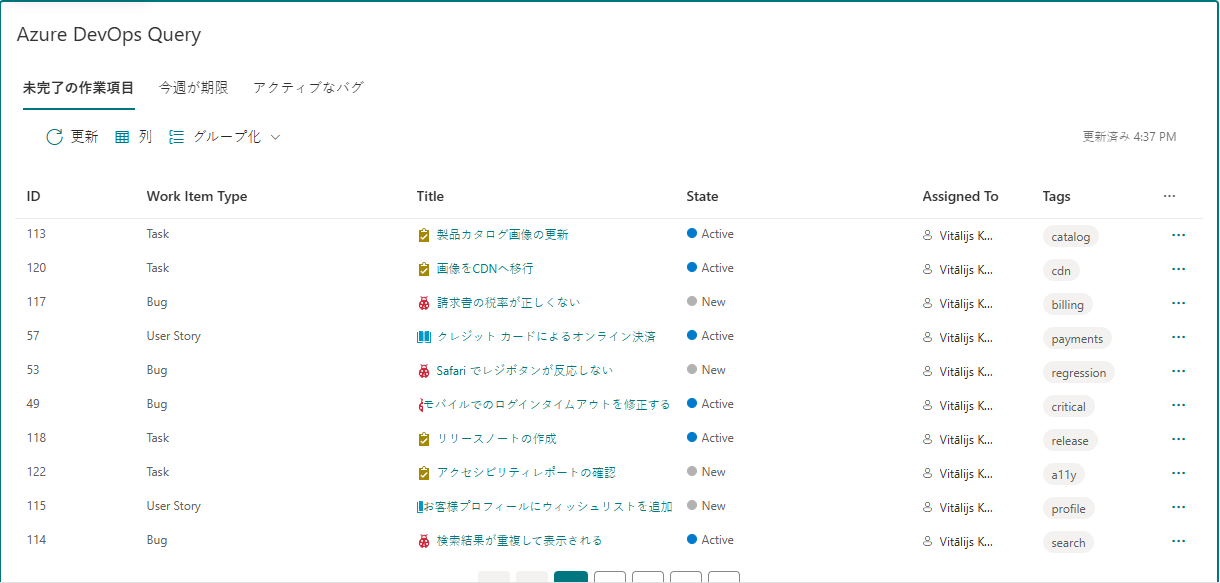The width and height of the screenshot is (1220, 583).
Task: Click the group-by (グループ化) list icon
Action: 177,137
